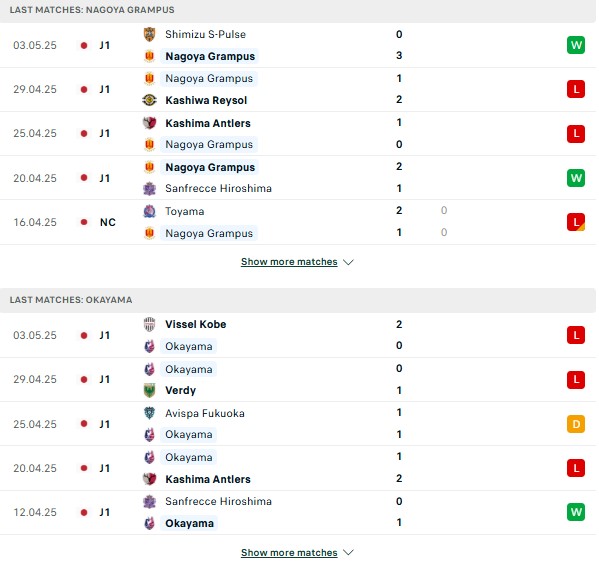Click the green W badge for Shimizu S-Pulse match
The width and height of the screenshot is (599, 573).
pyautogui.click(x=576, y=45)
